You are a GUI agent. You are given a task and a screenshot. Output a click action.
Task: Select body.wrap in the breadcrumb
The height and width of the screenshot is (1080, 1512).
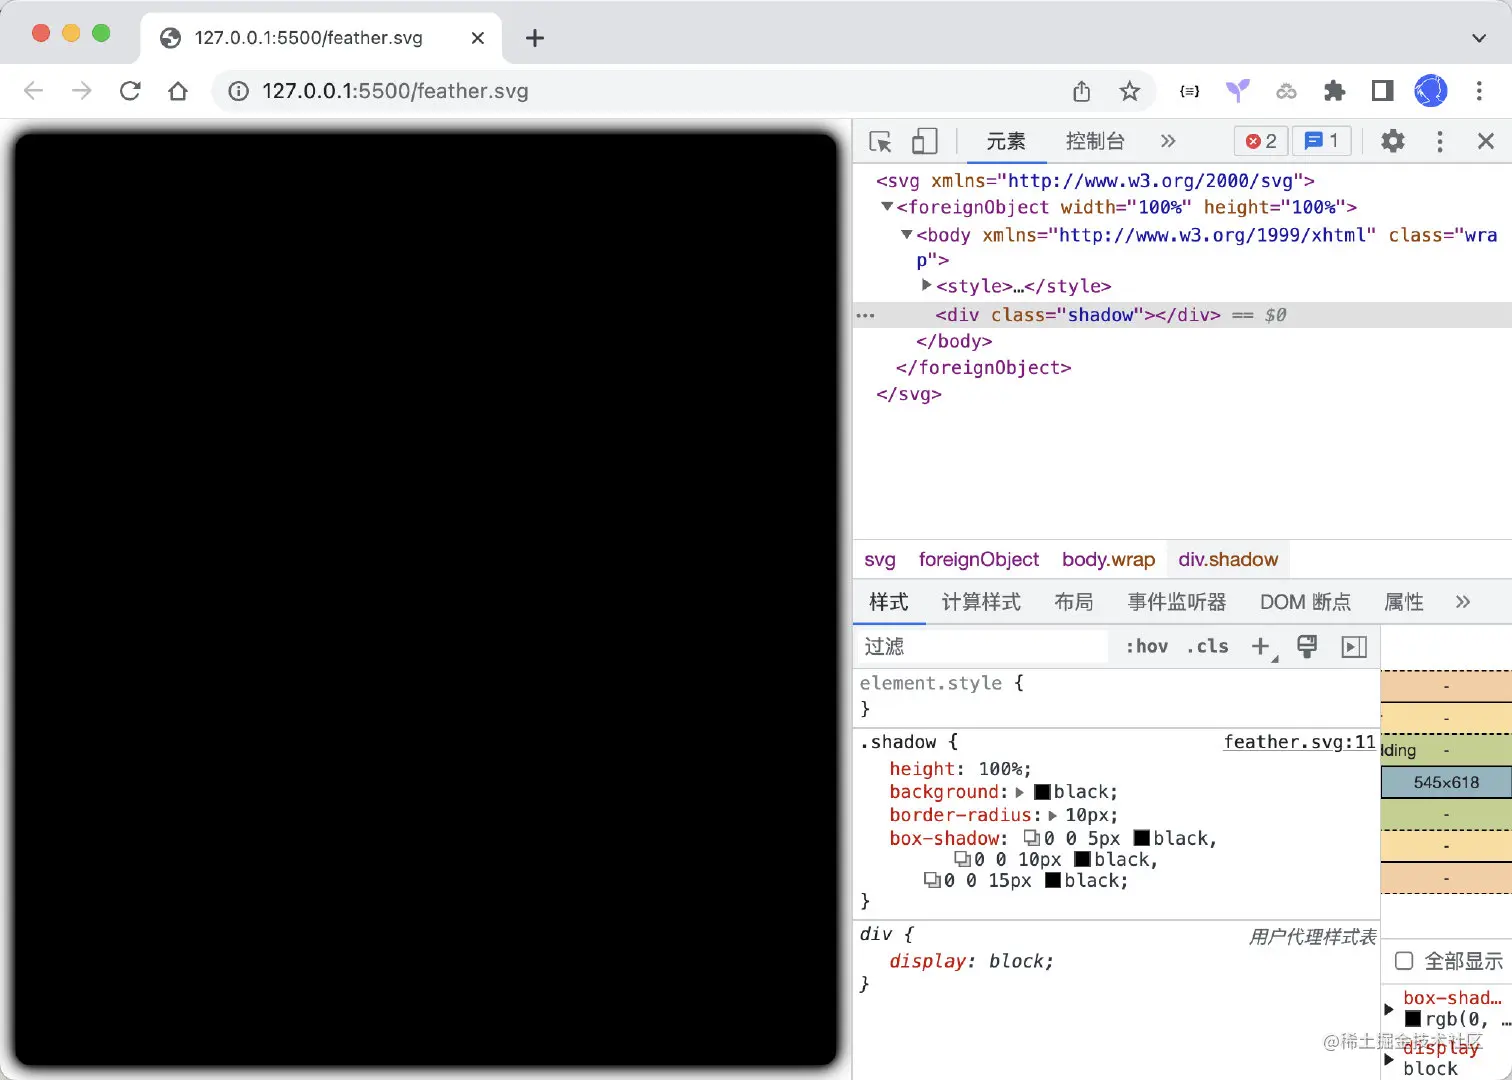(x=1108, y=560)
